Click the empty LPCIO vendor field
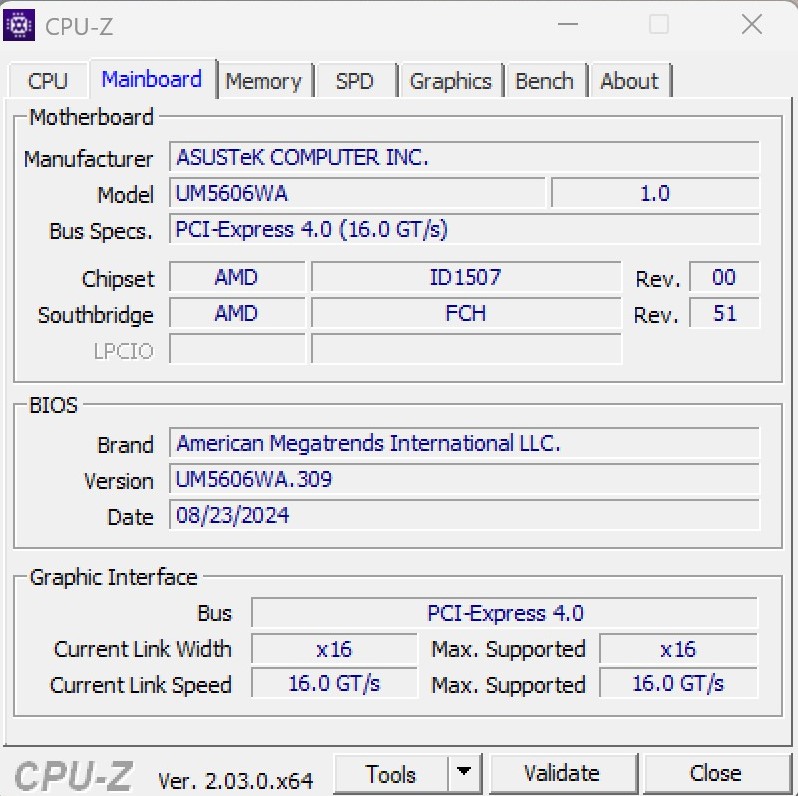Image resolution: width=798 pixels, height=796 pixels. tap(237, 349)
